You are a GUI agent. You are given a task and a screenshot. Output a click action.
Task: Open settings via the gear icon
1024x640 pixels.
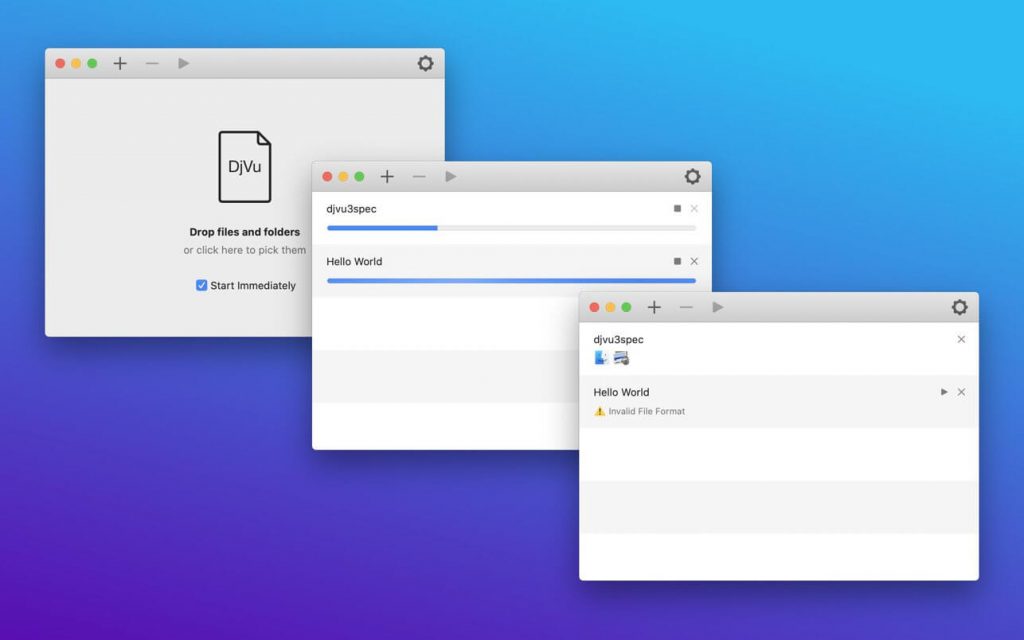(x=960, y=307)
